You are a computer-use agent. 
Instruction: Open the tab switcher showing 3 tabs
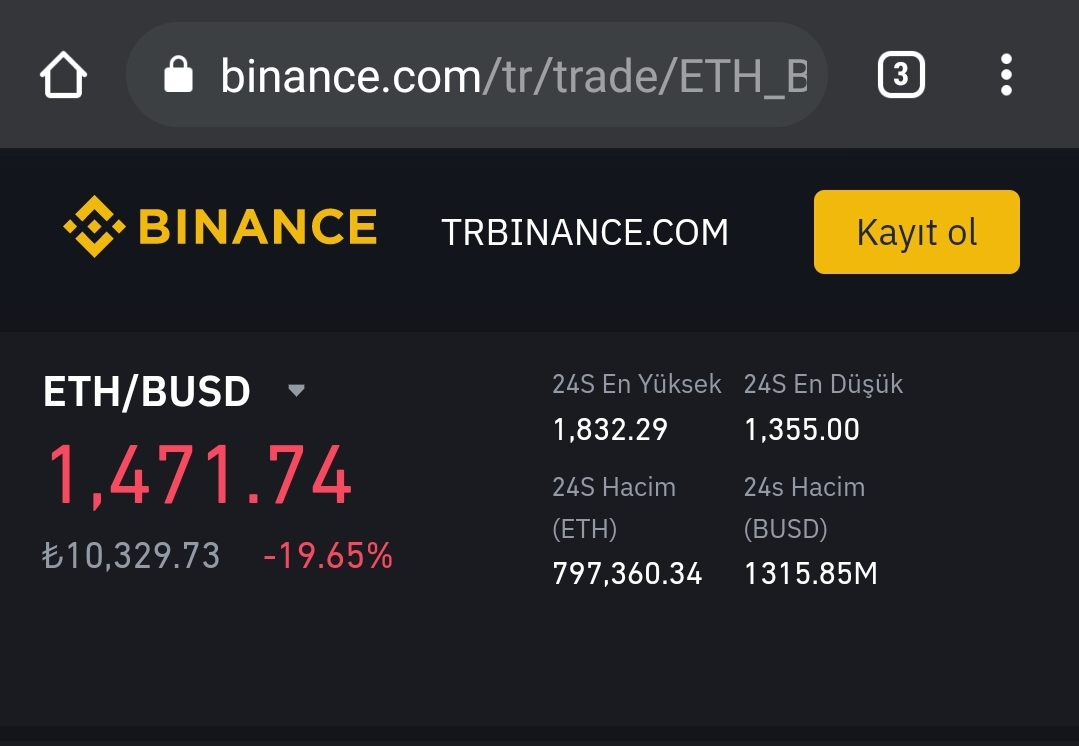900,76
